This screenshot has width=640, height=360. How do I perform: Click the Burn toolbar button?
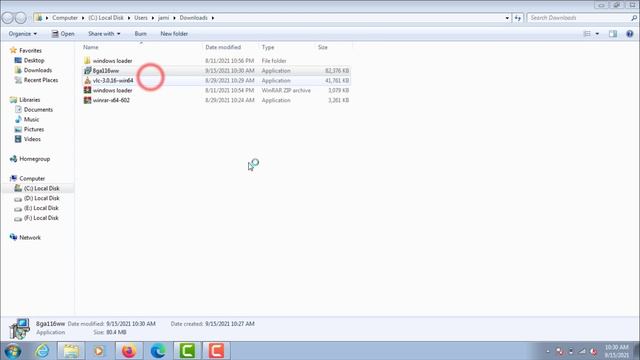point(140,34)
